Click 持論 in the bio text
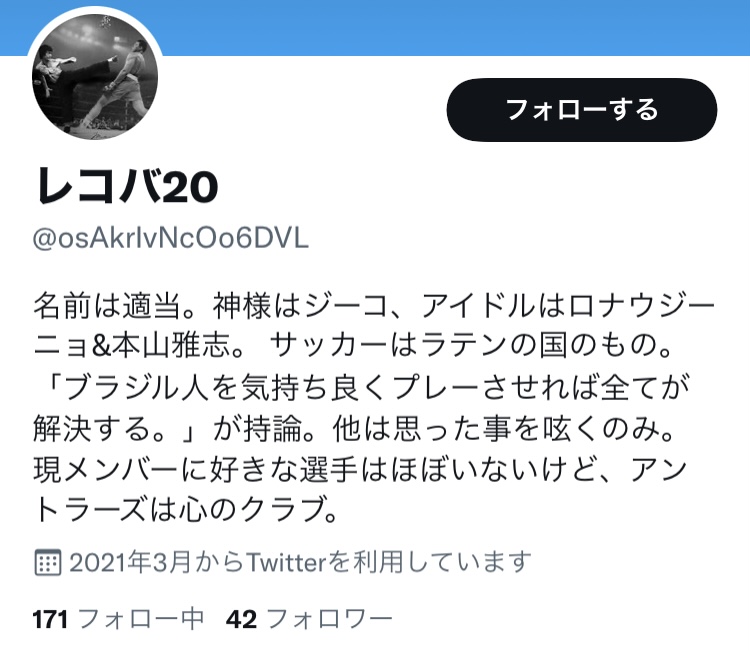This screenshot has height=651, width=750. coord(273,428)
